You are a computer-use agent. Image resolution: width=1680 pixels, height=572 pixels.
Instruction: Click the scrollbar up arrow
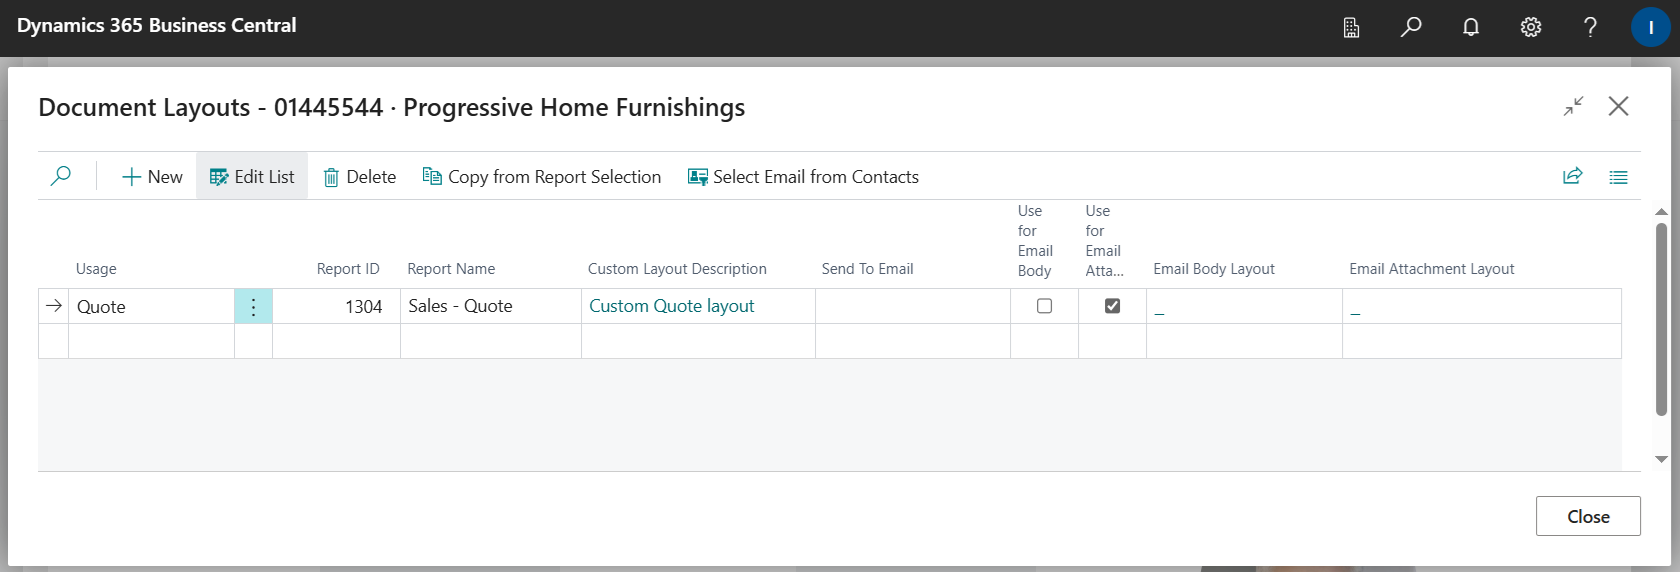point(1661,212)
